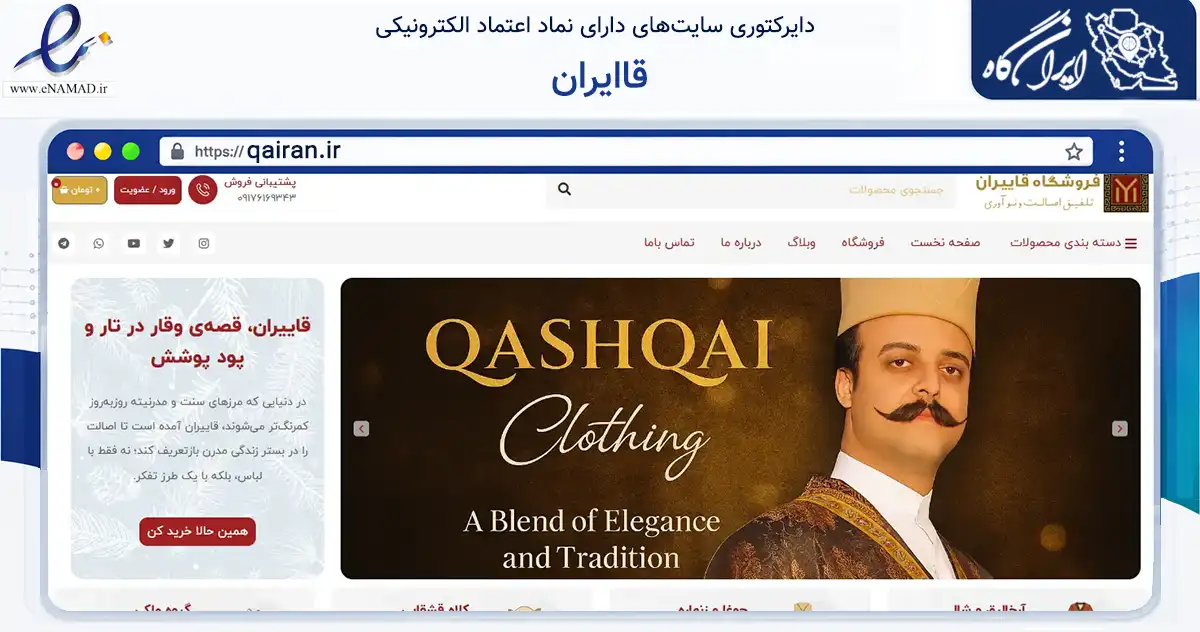Open the Twitter social icon

pyautogui.click(x=169, y=243)
